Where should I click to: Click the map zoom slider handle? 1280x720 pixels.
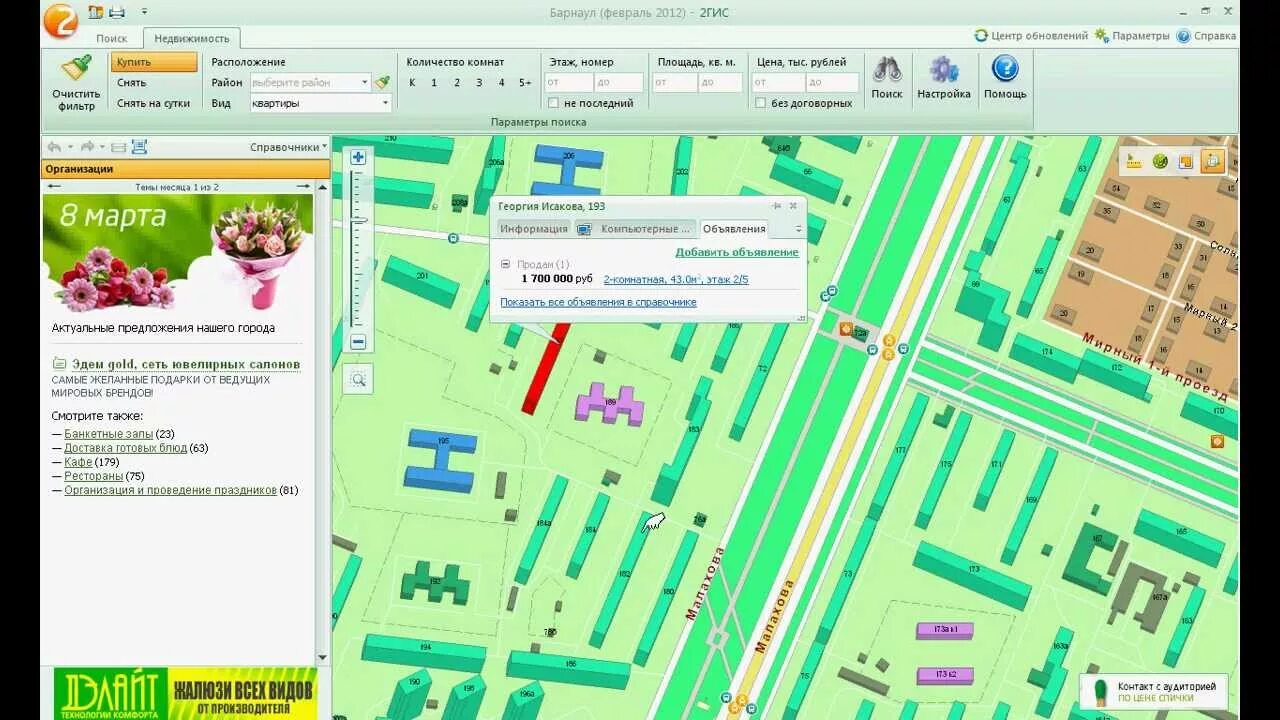(358, 220)
